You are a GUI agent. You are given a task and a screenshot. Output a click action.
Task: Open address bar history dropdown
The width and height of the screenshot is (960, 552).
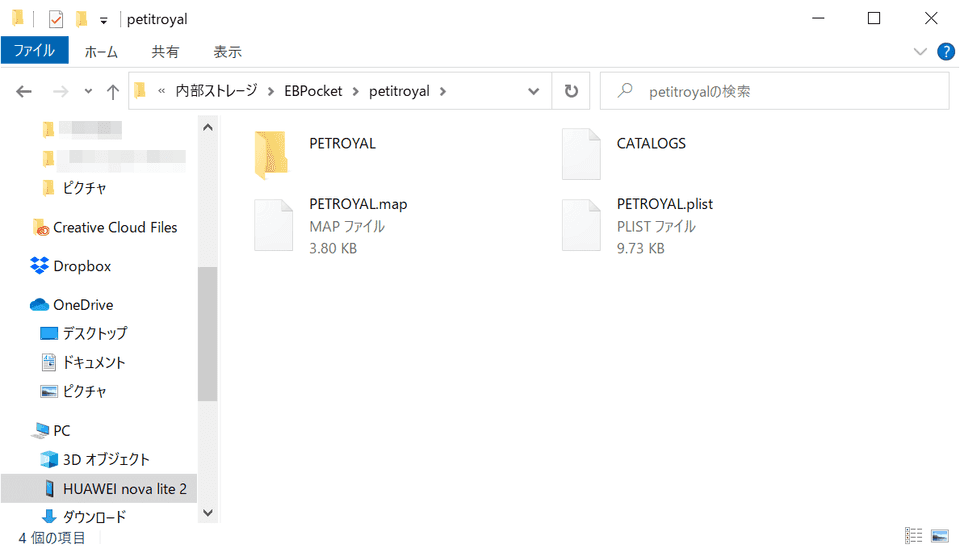[x=533, y=91]
